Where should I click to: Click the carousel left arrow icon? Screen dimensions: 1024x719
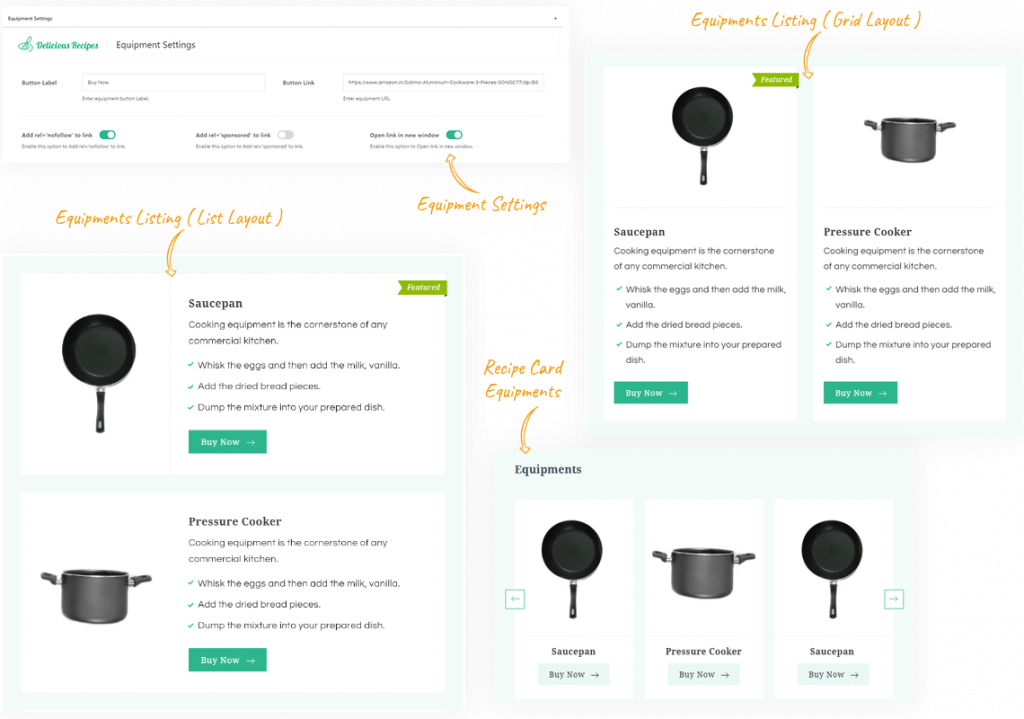pyautogui.click(x=515, y=599)
